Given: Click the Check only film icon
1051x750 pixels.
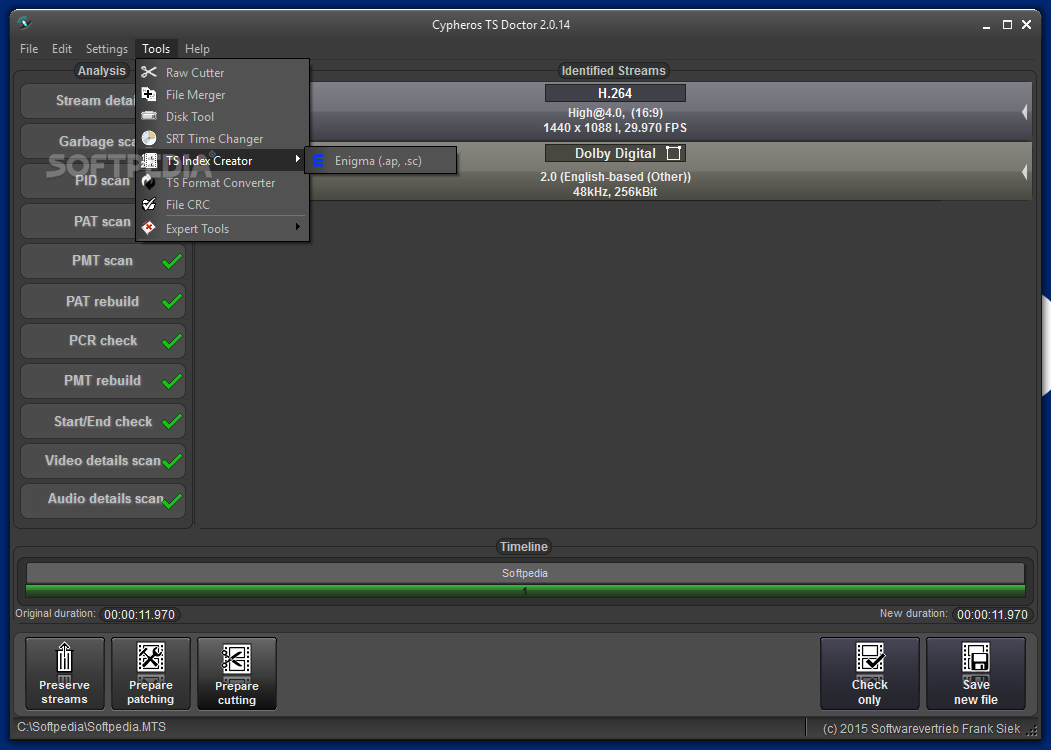Looking at the screenshot, I should (x=870, y=658).
